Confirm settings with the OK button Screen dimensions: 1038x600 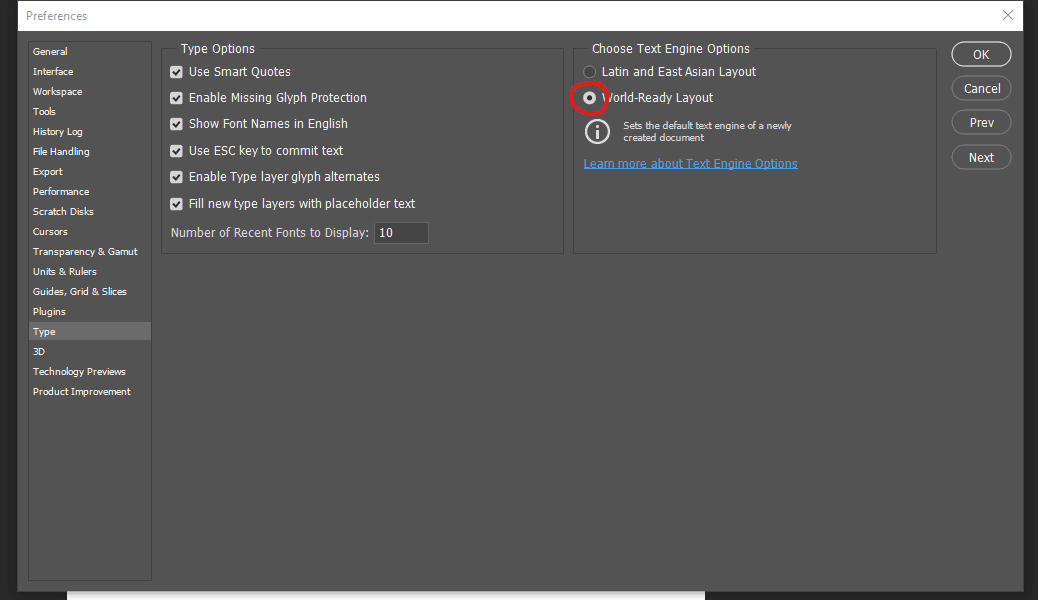tap(981, 54)
